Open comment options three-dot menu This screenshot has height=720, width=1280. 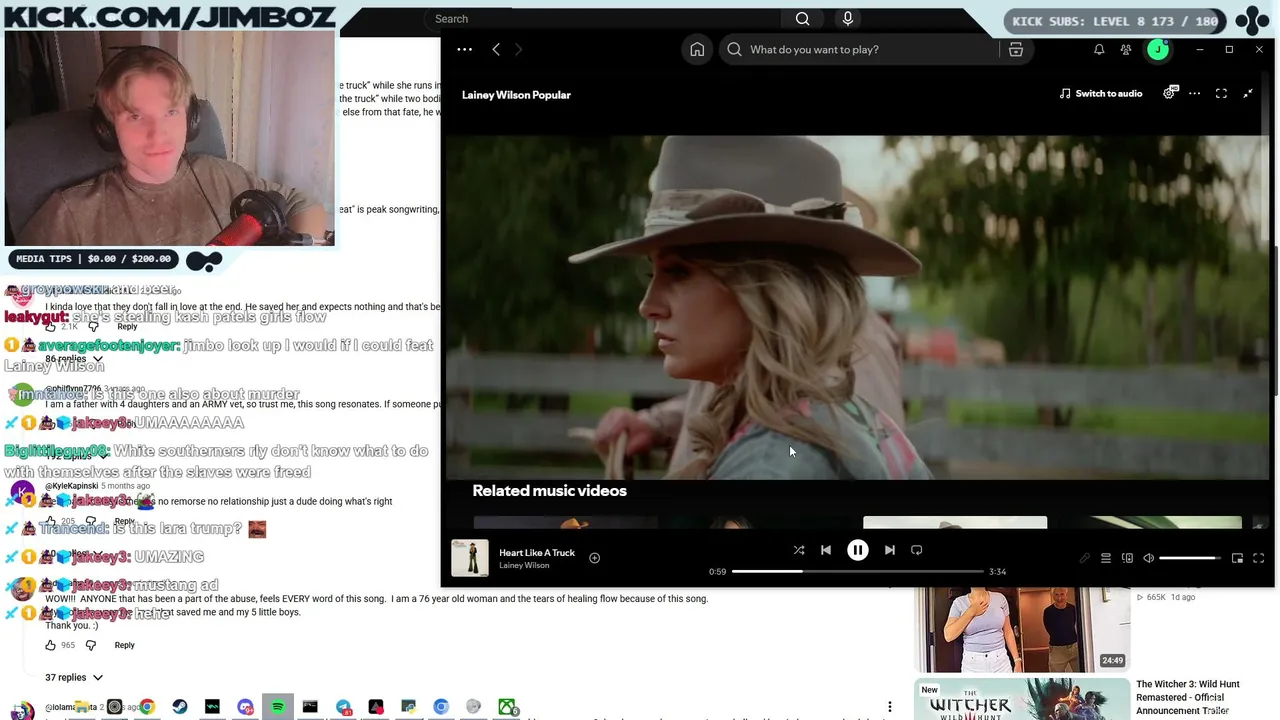coord(889,707)
